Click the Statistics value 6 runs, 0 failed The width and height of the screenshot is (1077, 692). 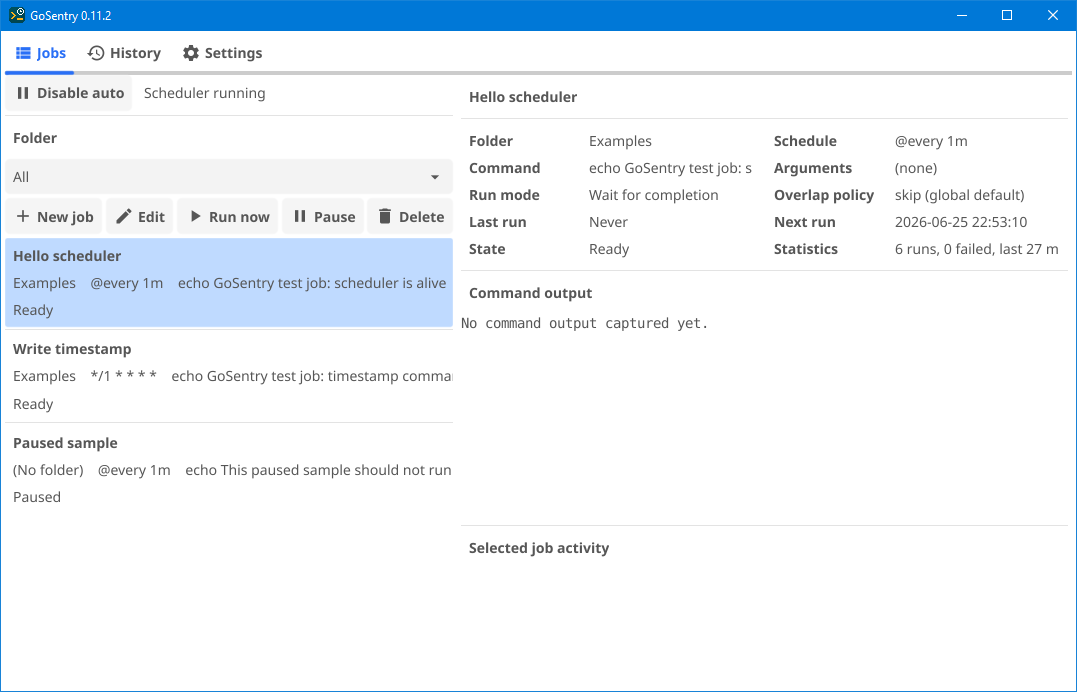tap(976, 249)
